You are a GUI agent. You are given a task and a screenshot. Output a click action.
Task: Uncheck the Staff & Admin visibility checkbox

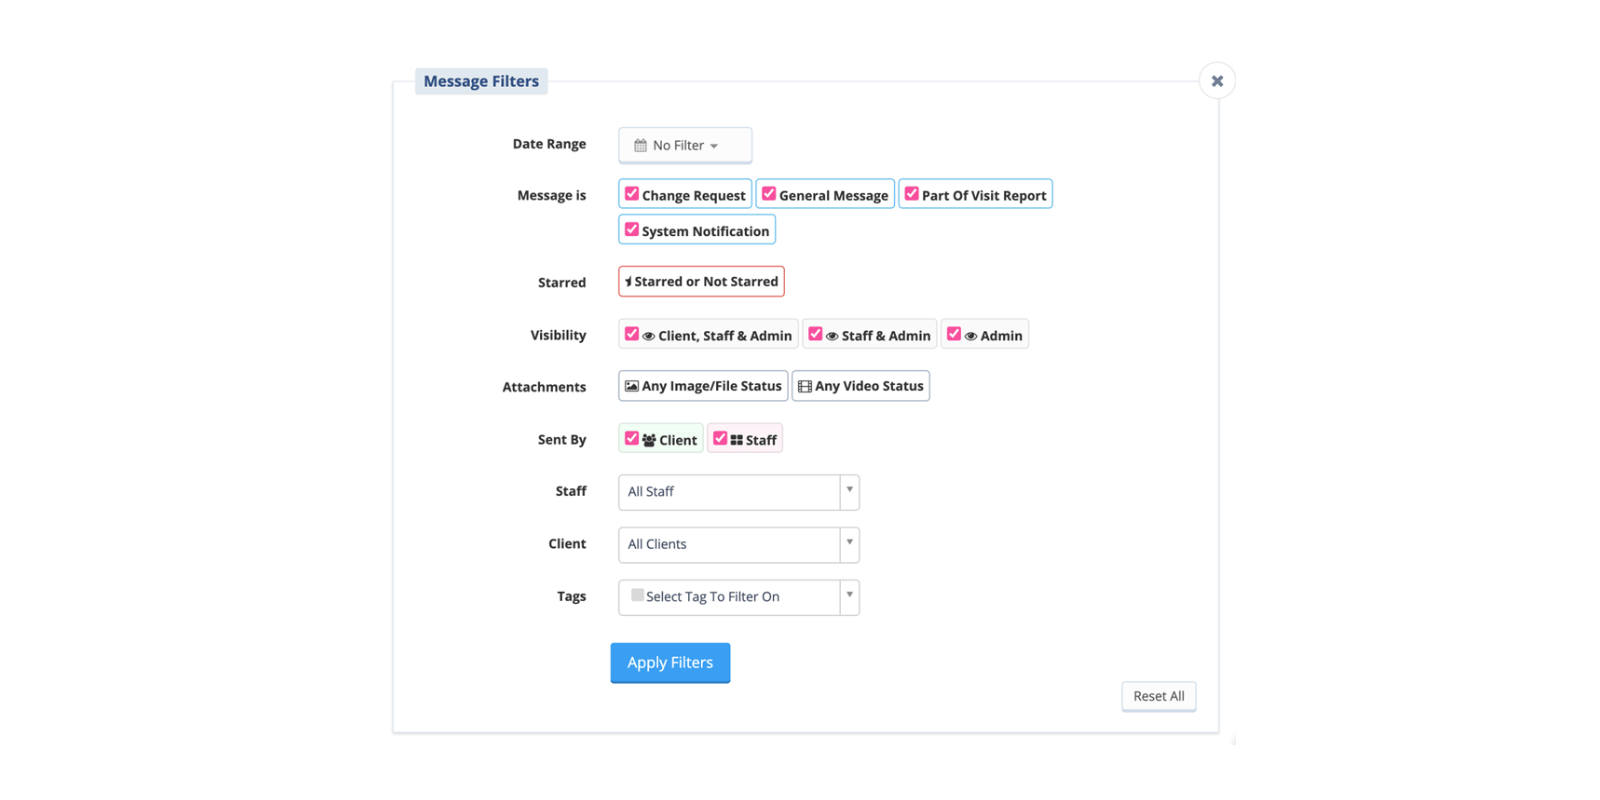(x=816, y=334)
